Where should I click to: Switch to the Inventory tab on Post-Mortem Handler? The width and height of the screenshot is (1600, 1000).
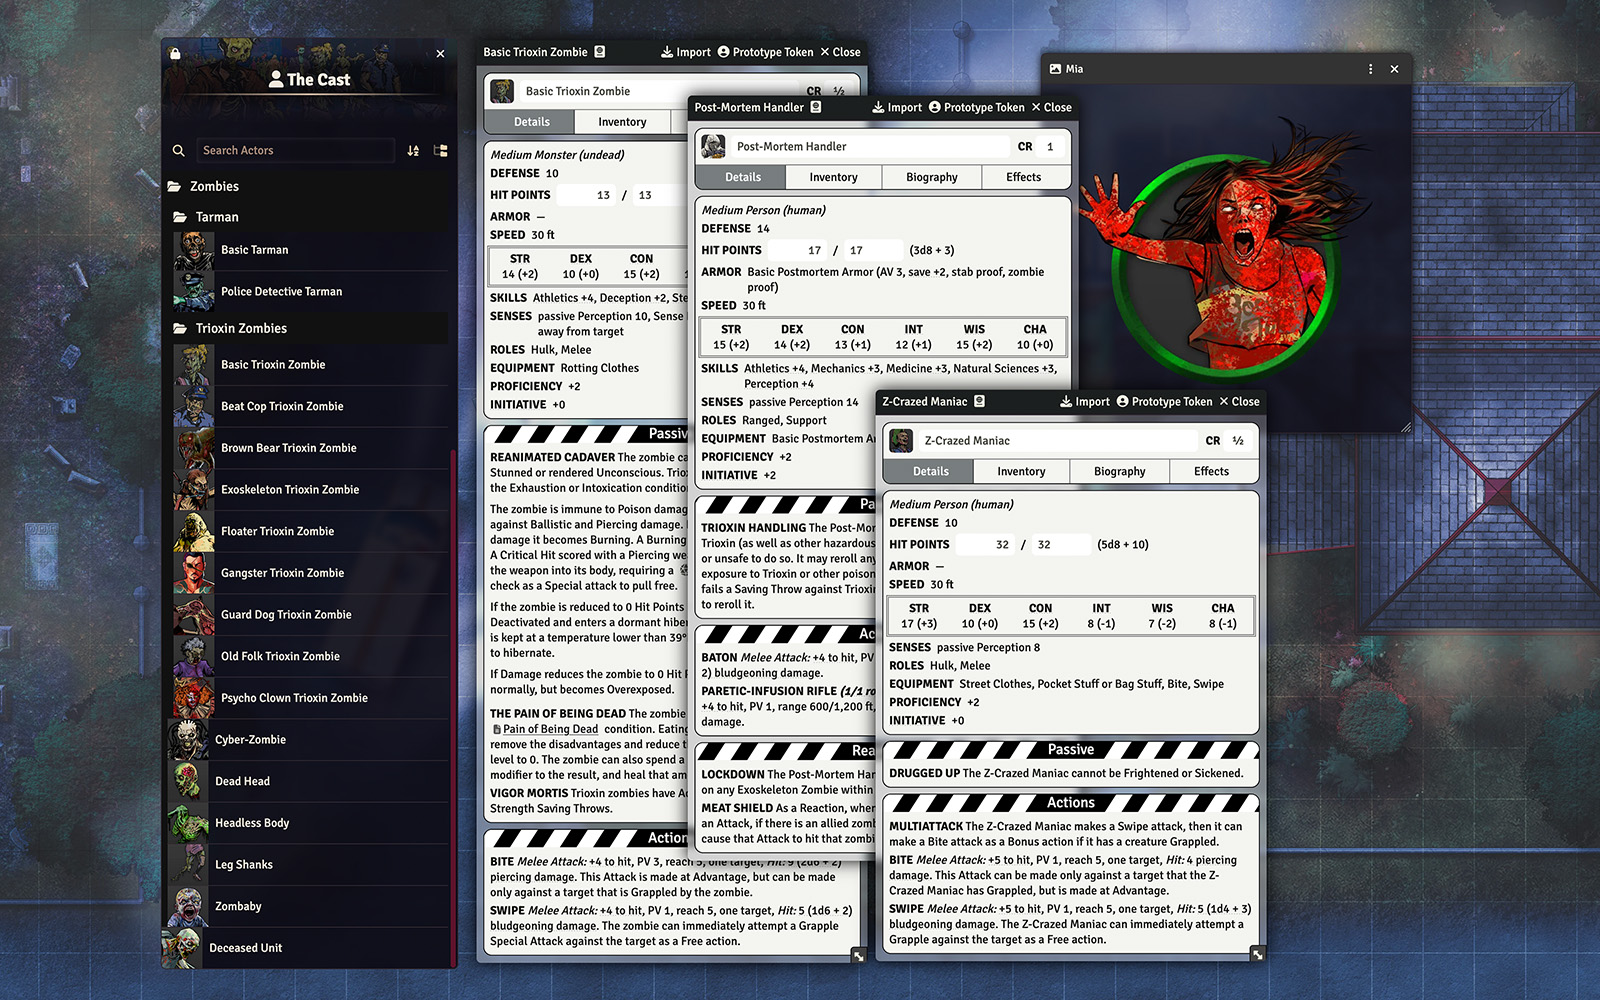833,177
